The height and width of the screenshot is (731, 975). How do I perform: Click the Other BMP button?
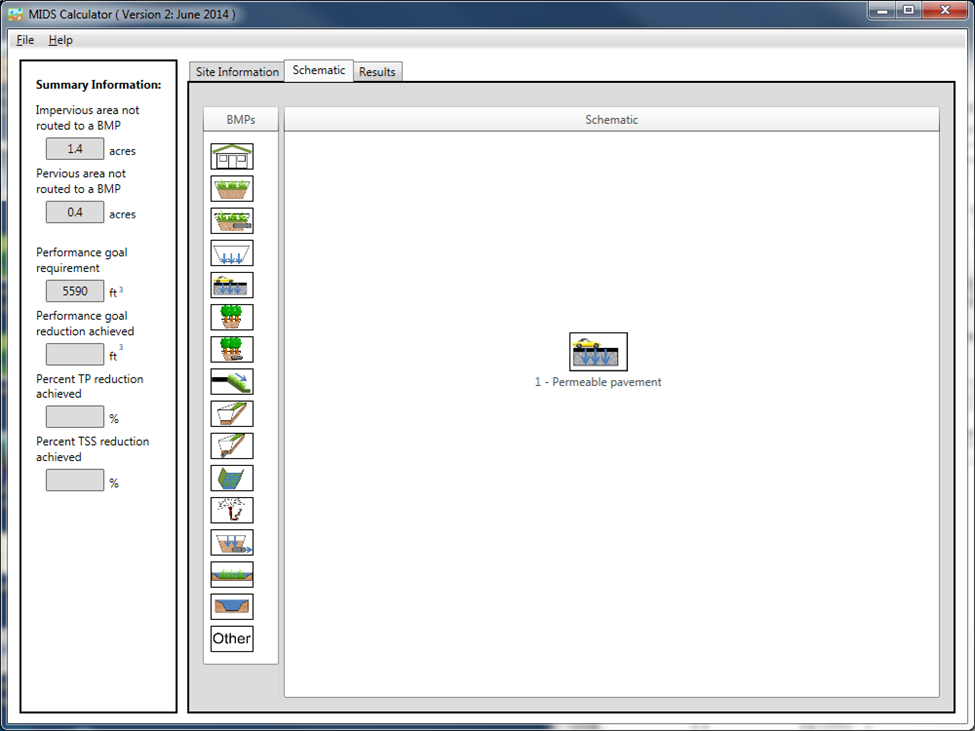(x=232, y=639)
